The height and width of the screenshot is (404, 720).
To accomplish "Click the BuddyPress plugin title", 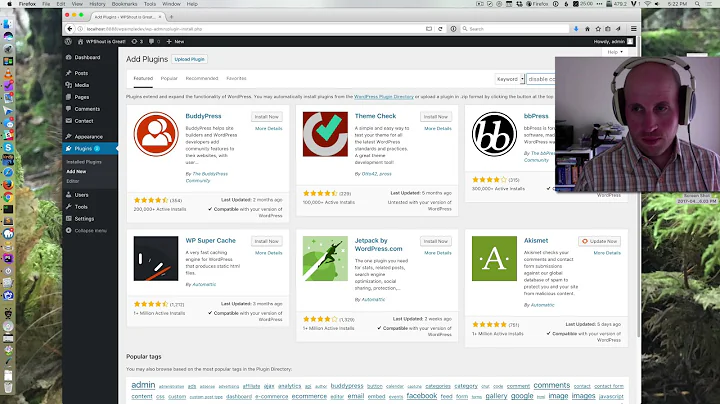I will click(203, 116).
